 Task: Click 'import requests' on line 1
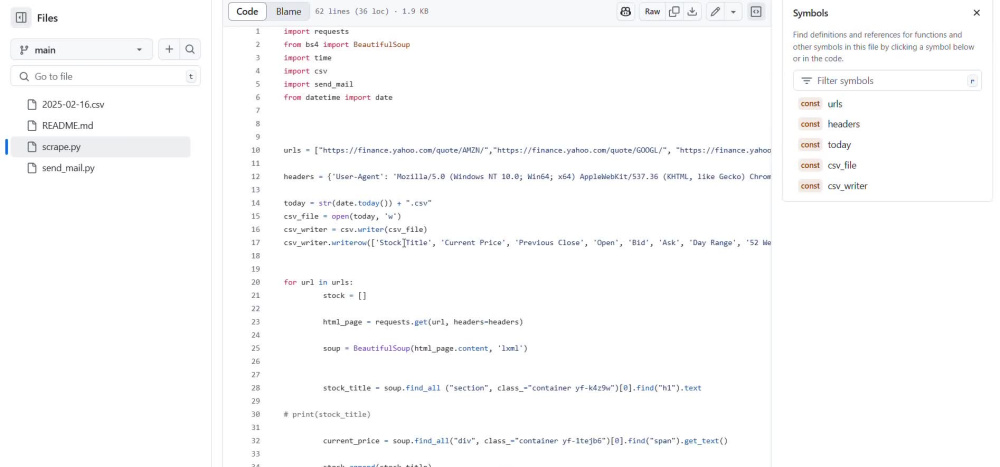tap(316, 31)
